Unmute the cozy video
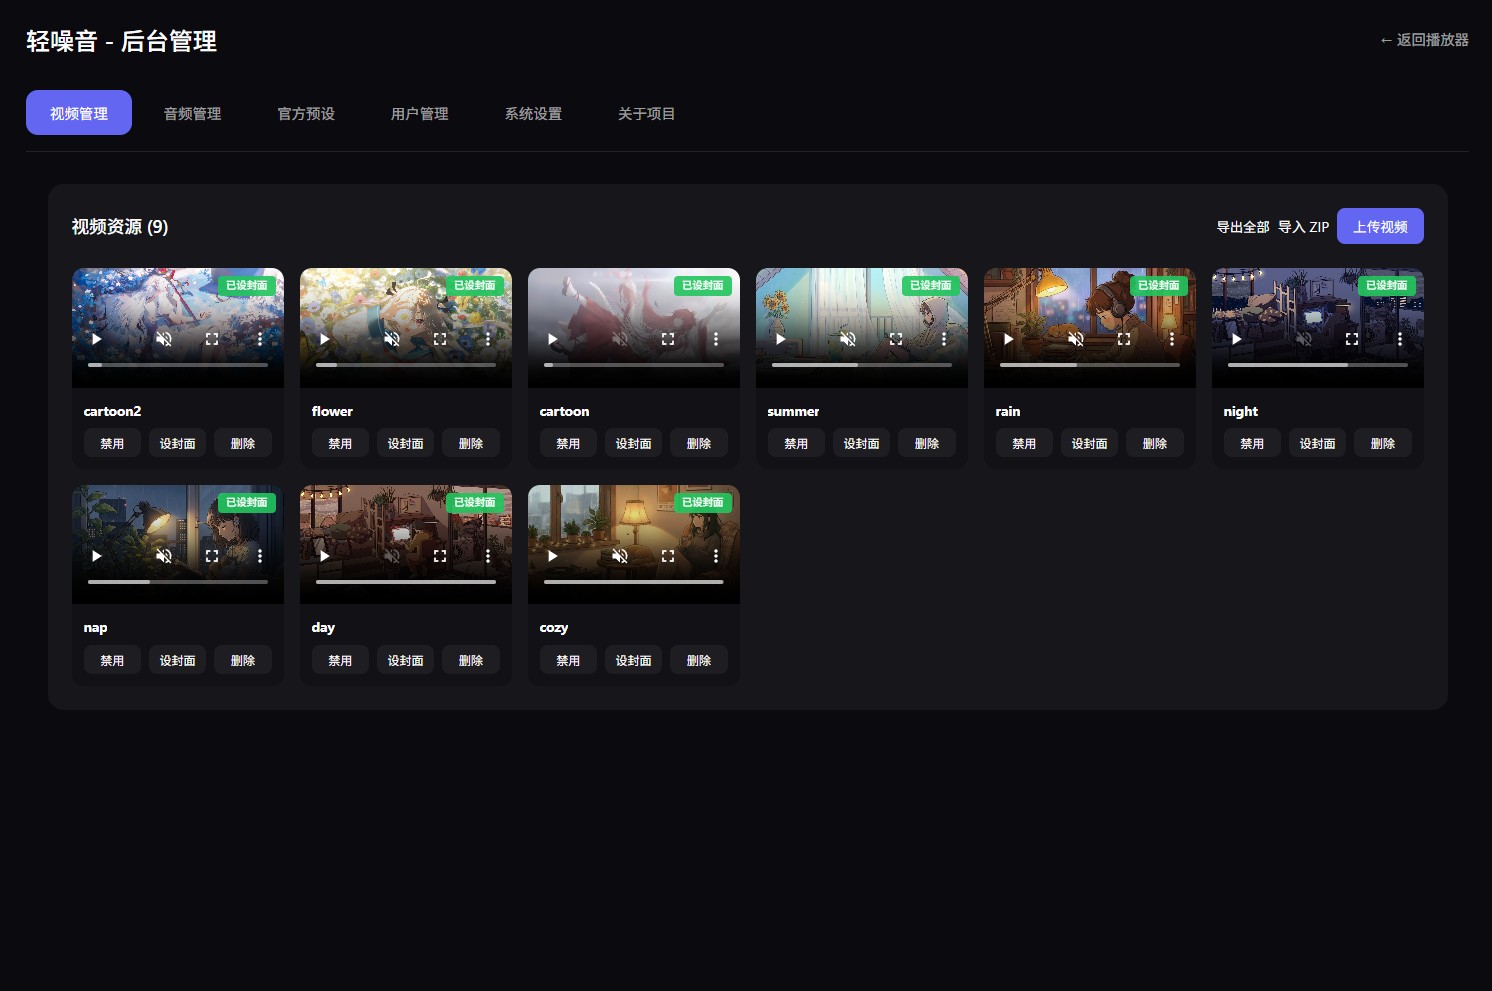 620,556
